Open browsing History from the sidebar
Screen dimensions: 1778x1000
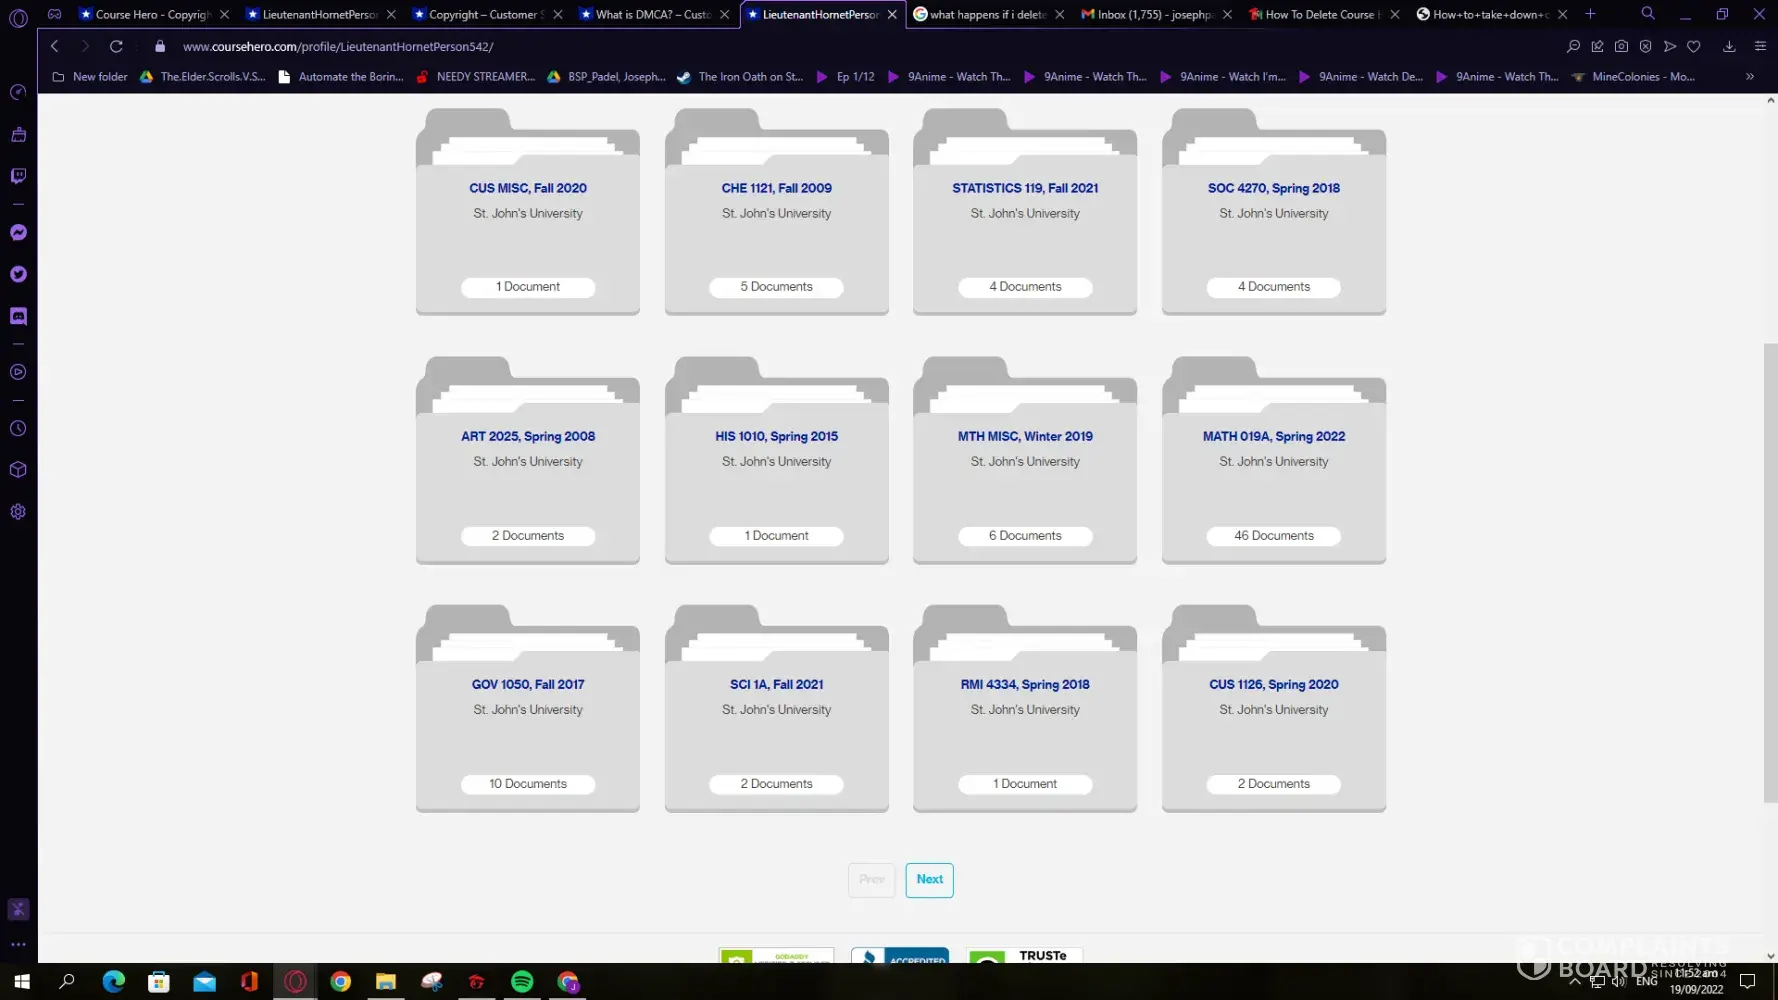point(18,428)
